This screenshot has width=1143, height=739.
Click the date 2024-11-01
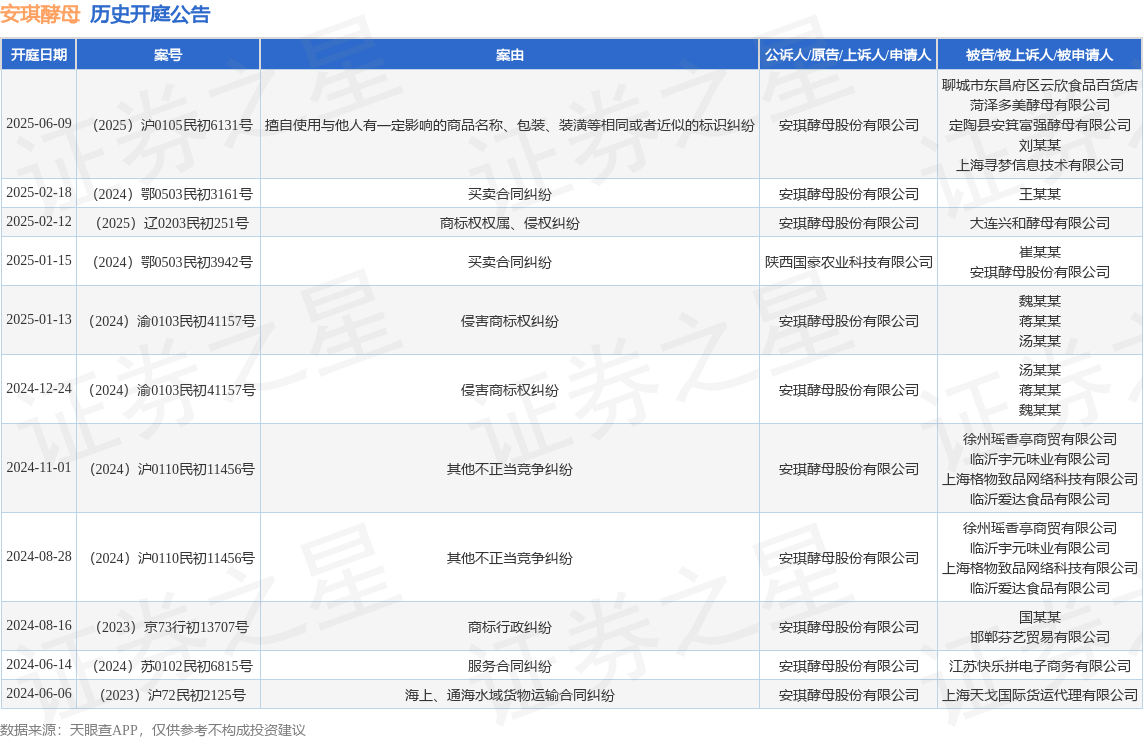[39, 467]
